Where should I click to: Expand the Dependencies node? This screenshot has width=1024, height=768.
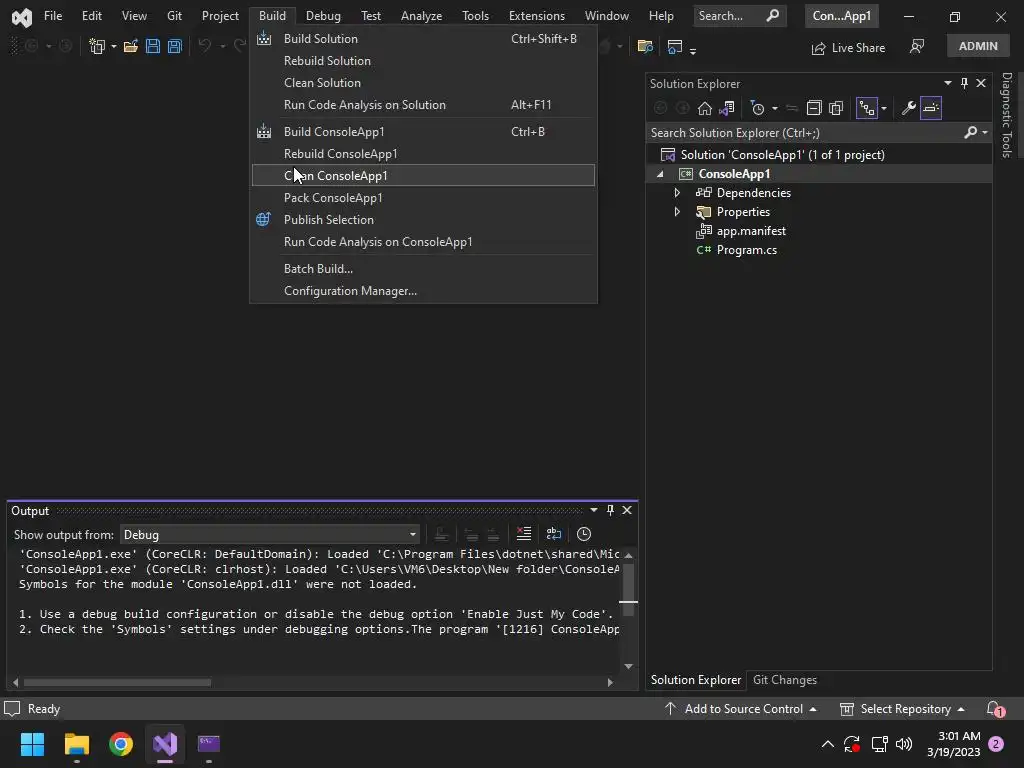coord(677,193)
